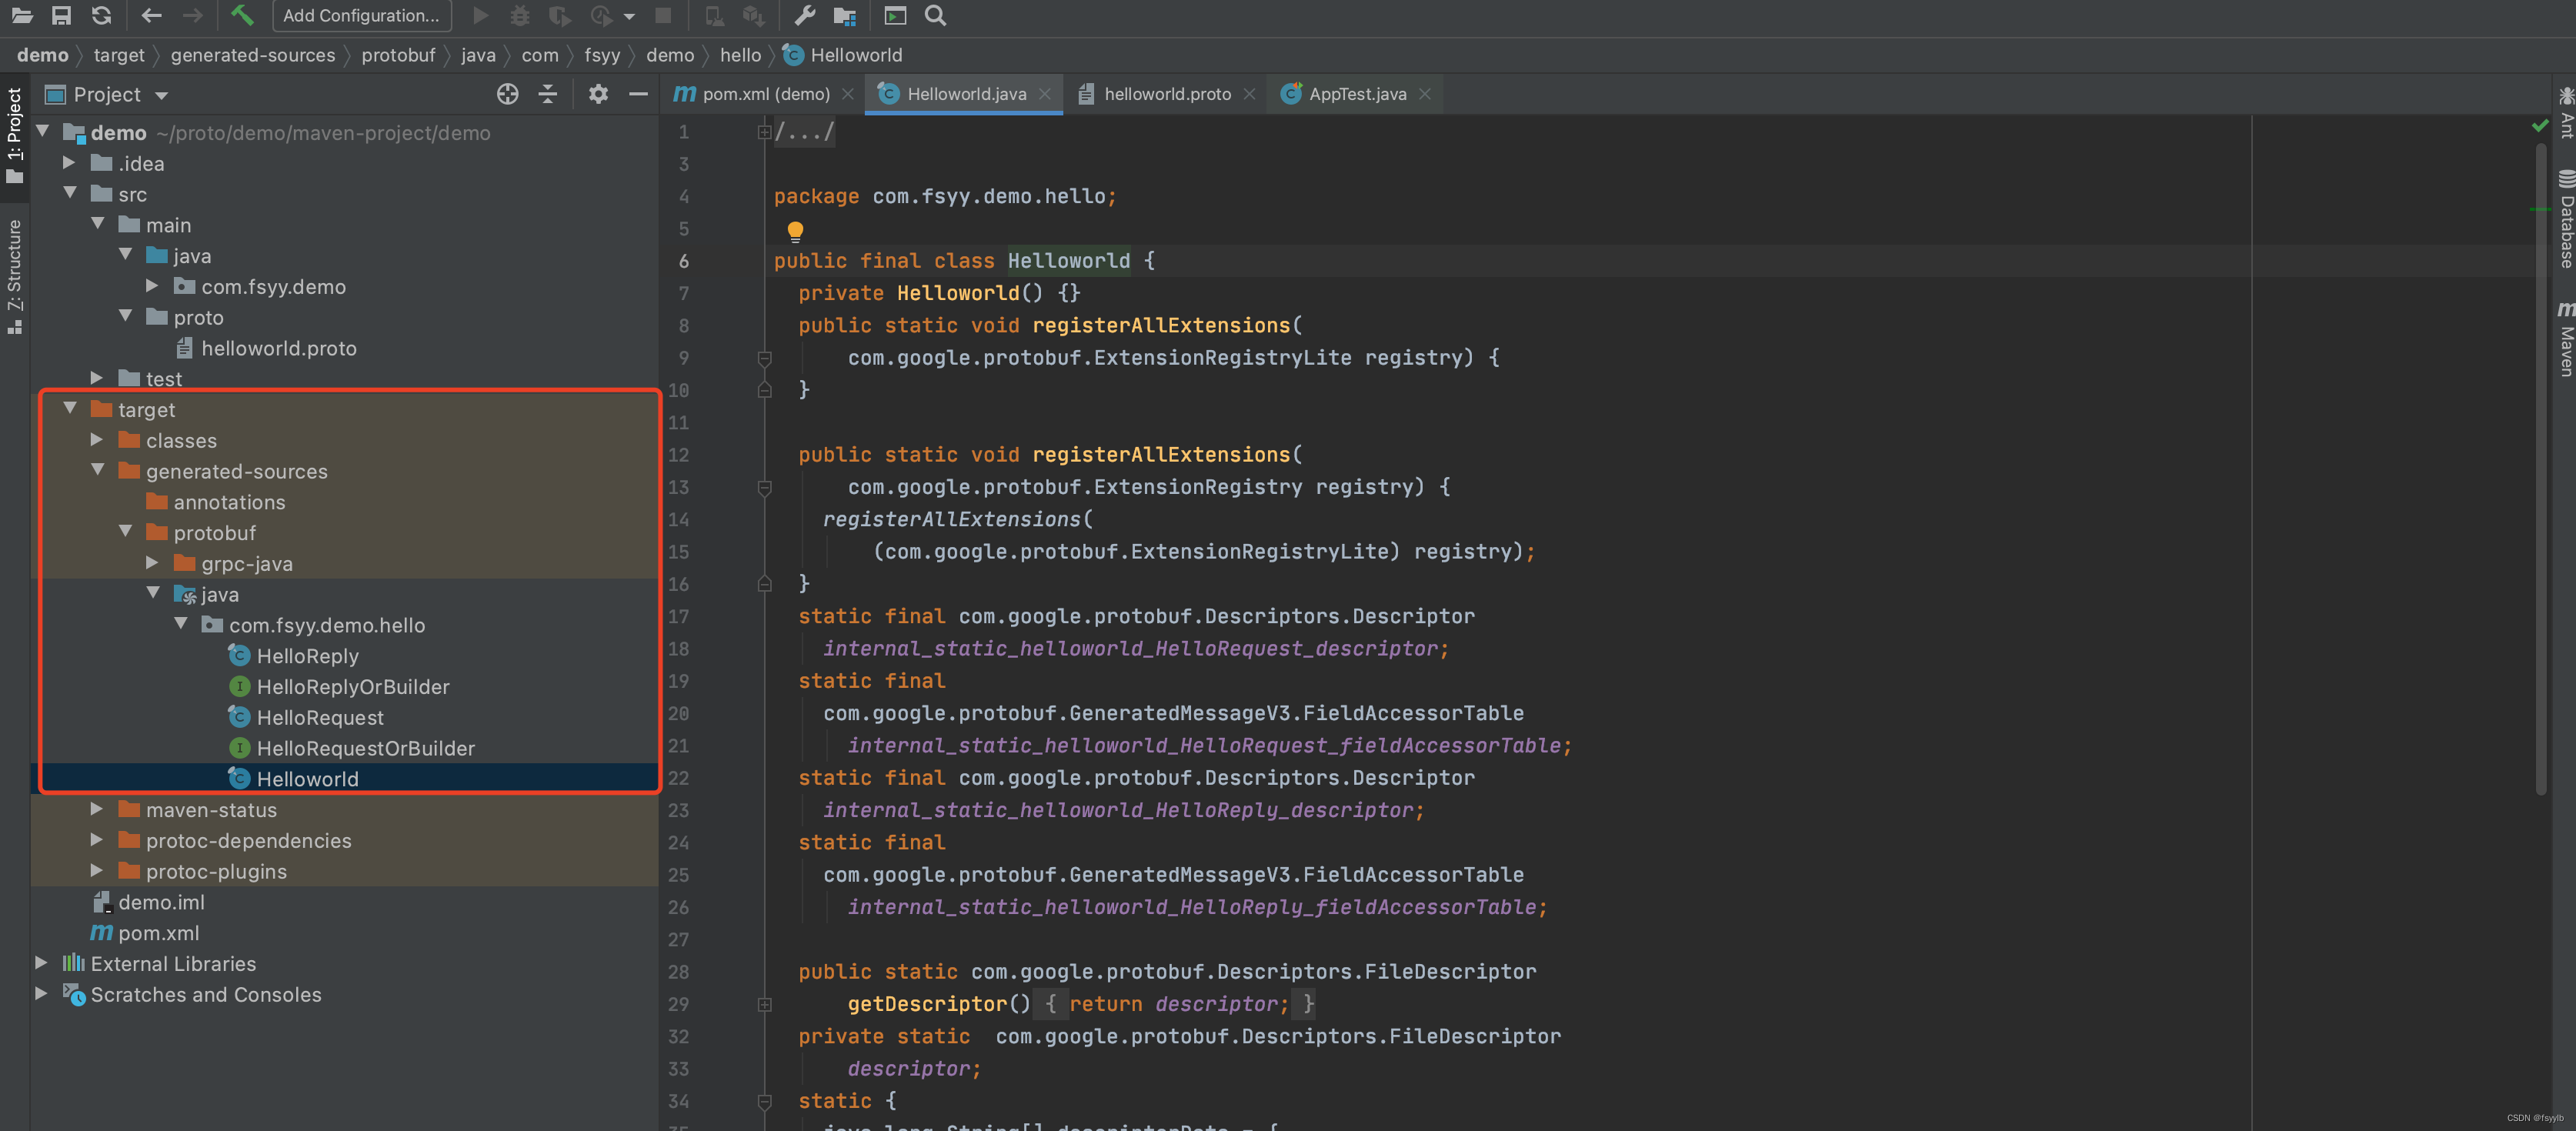2576x1131 pixels.
Task: Click the Build Project hammer icon
Action: [x=242, y=15]
